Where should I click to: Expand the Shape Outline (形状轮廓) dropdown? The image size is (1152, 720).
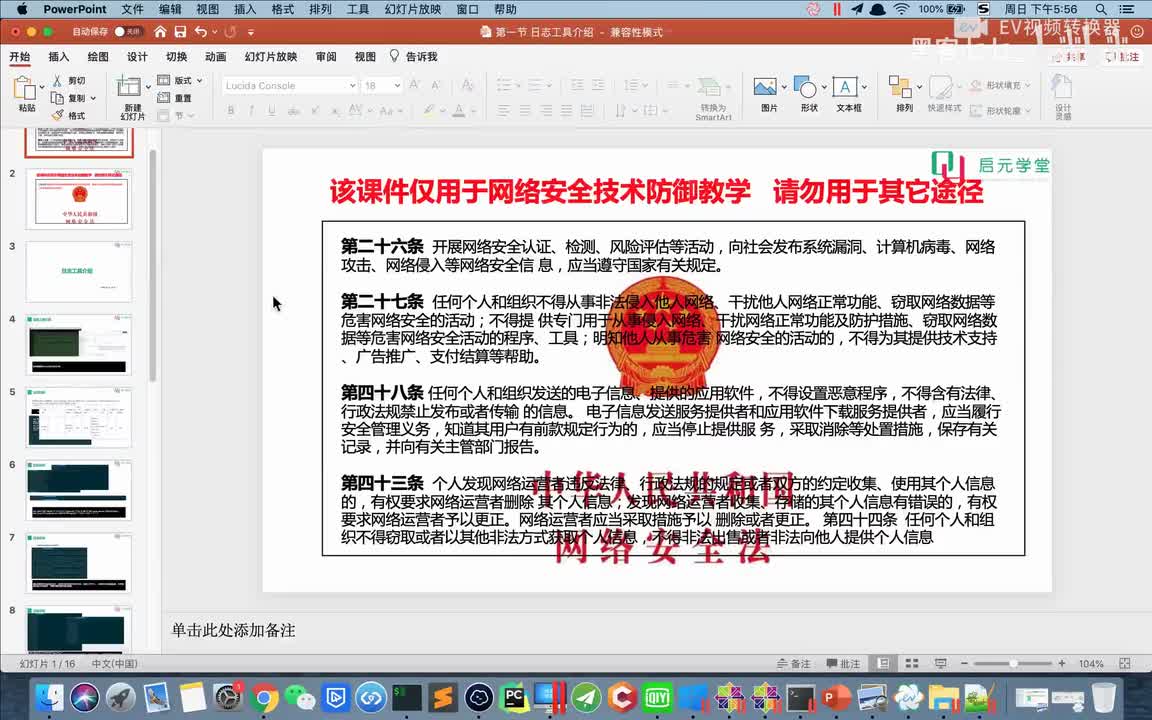pyautogui.click(x=1027, y=111)
